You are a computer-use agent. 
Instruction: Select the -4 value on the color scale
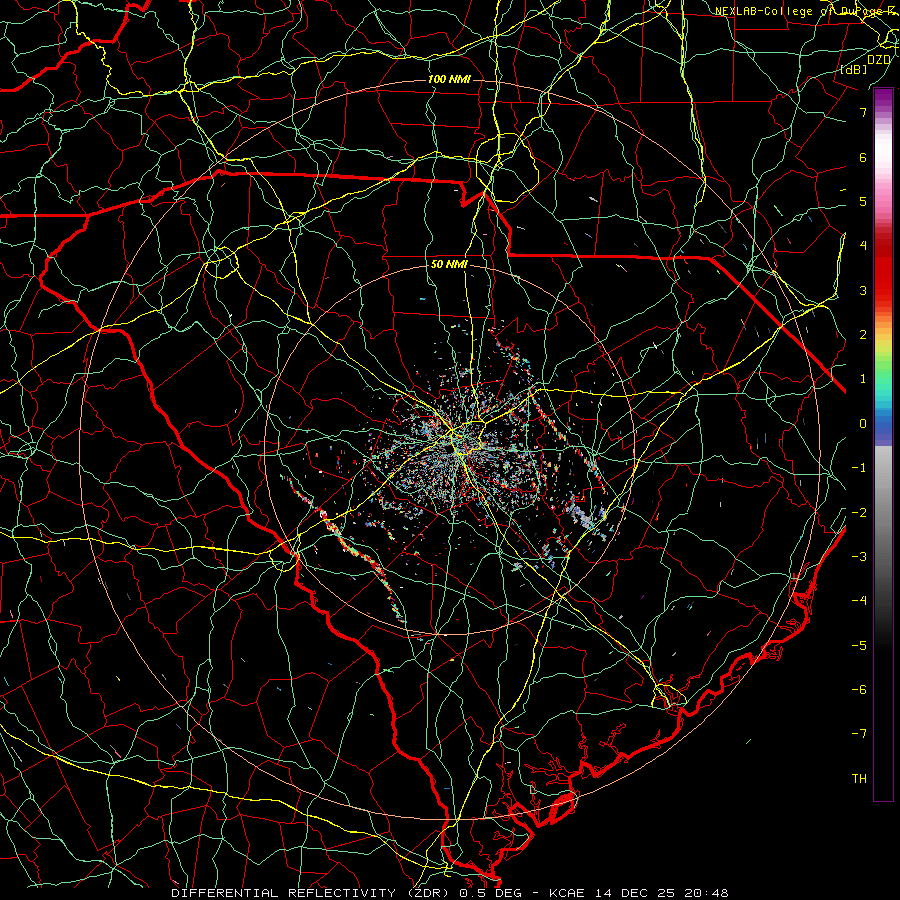(859, 601)
